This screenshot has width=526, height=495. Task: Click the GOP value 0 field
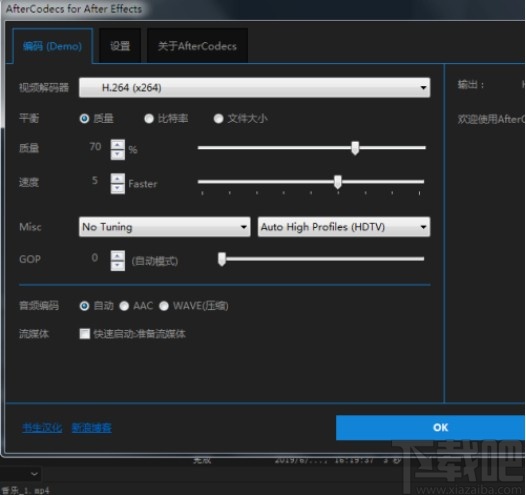95,258
